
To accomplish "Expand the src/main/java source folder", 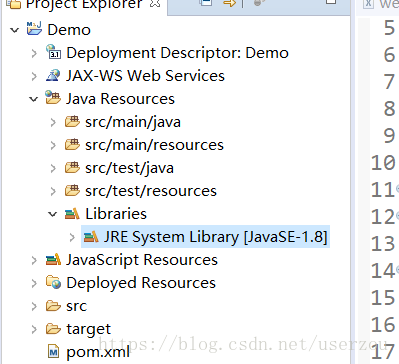I will [53, 122].
